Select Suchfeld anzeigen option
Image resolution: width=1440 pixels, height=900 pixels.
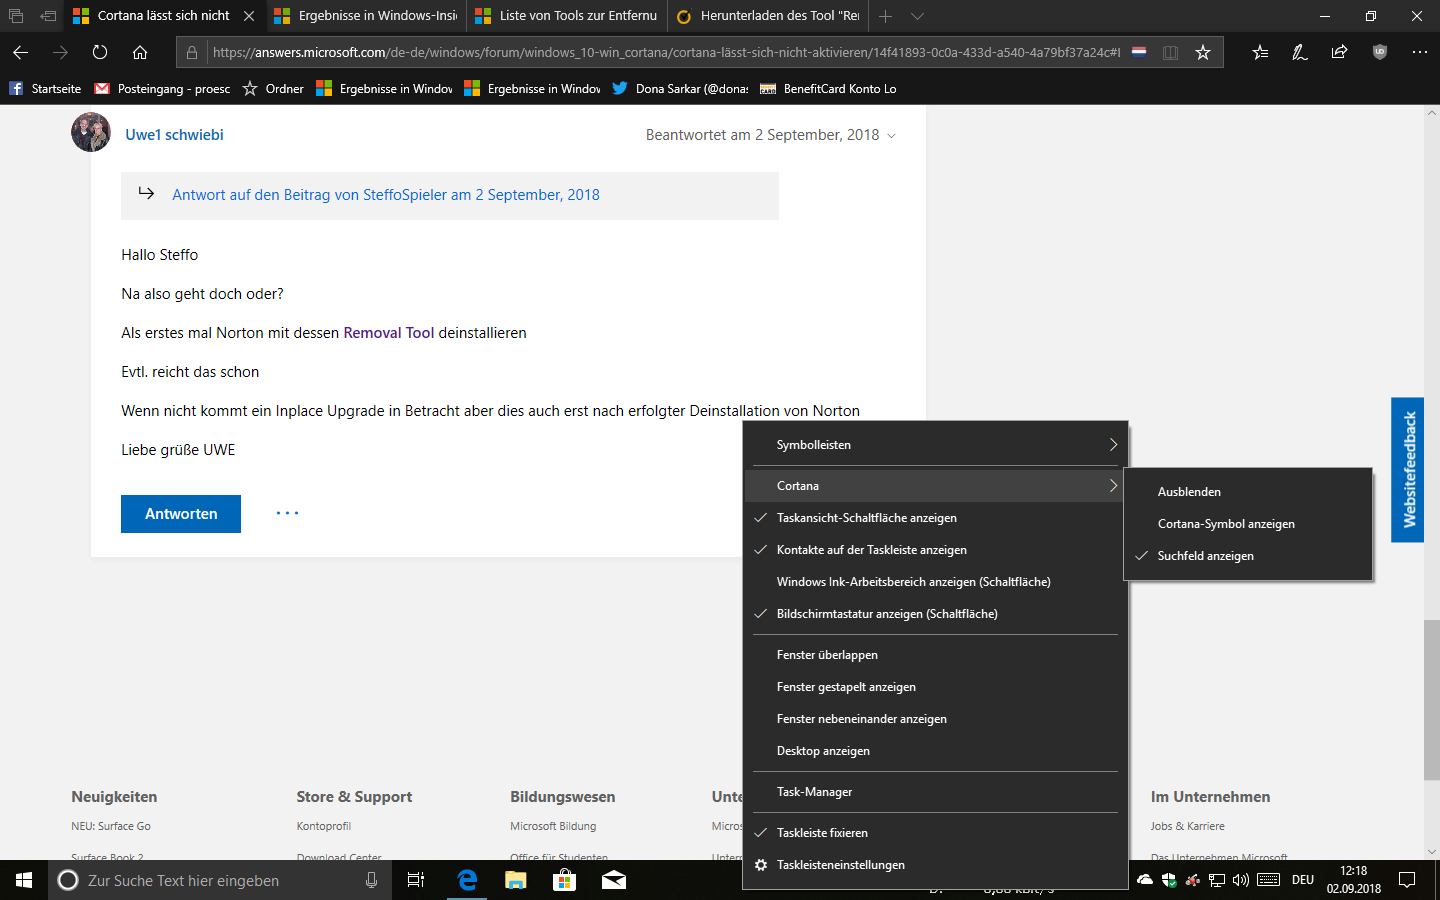[x=1248, y=556]
